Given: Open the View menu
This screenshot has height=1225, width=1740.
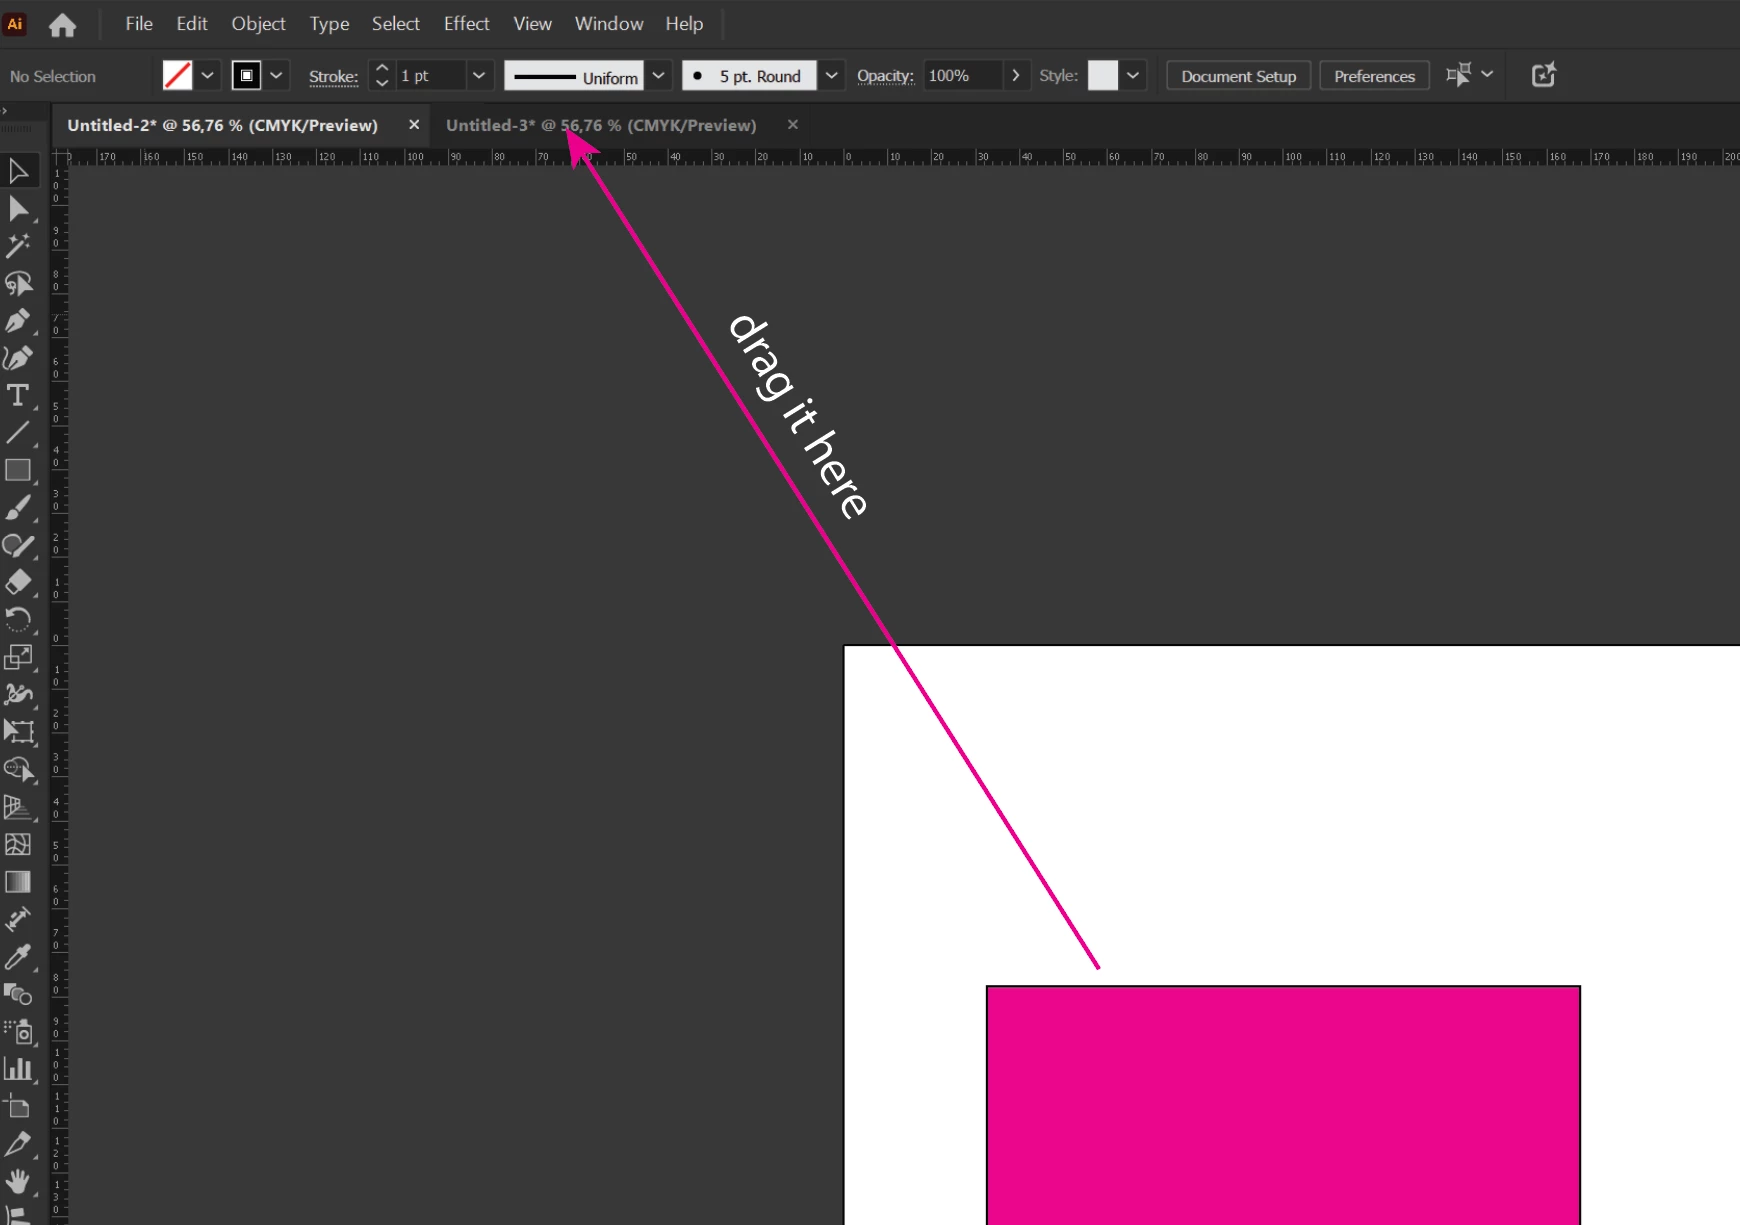Looking at the screenshot, I should point(533,23).
